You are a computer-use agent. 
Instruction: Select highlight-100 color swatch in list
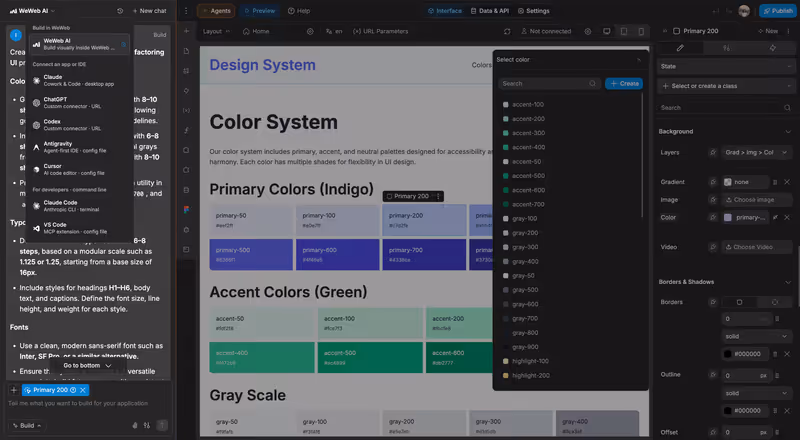click(506, 361)
